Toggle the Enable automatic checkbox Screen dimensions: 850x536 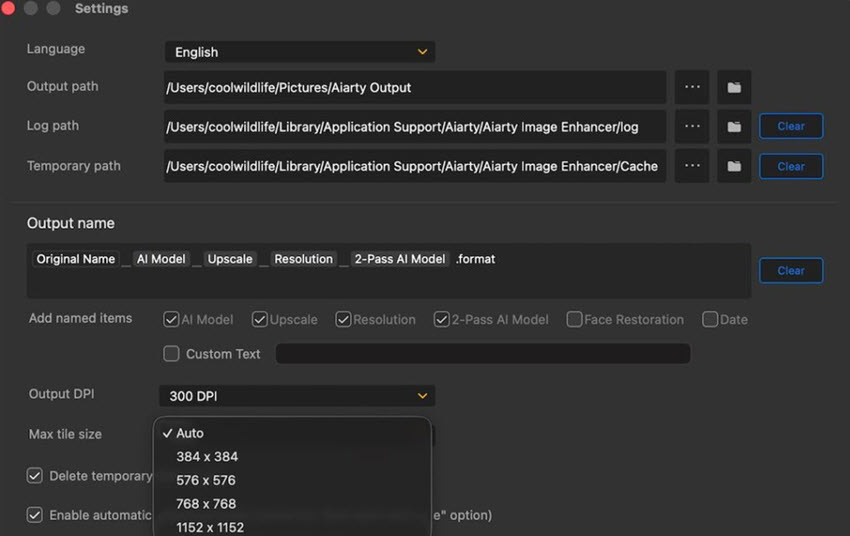pyautogui.click(x=35, y=515)
